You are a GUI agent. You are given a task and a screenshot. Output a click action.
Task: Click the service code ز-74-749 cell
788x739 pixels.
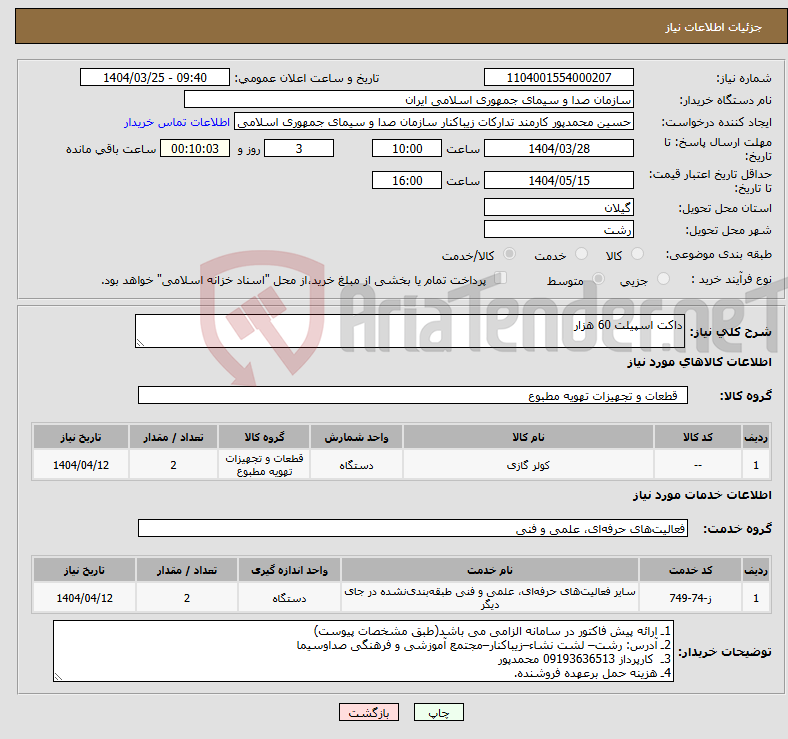691,598
